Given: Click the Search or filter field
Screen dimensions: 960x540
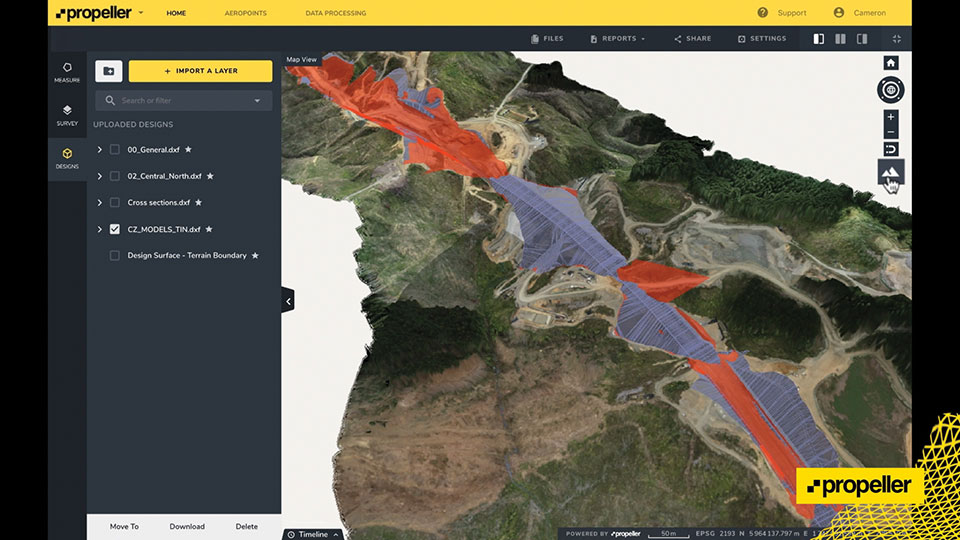Looking at the screenshot, I should point(183,101).
